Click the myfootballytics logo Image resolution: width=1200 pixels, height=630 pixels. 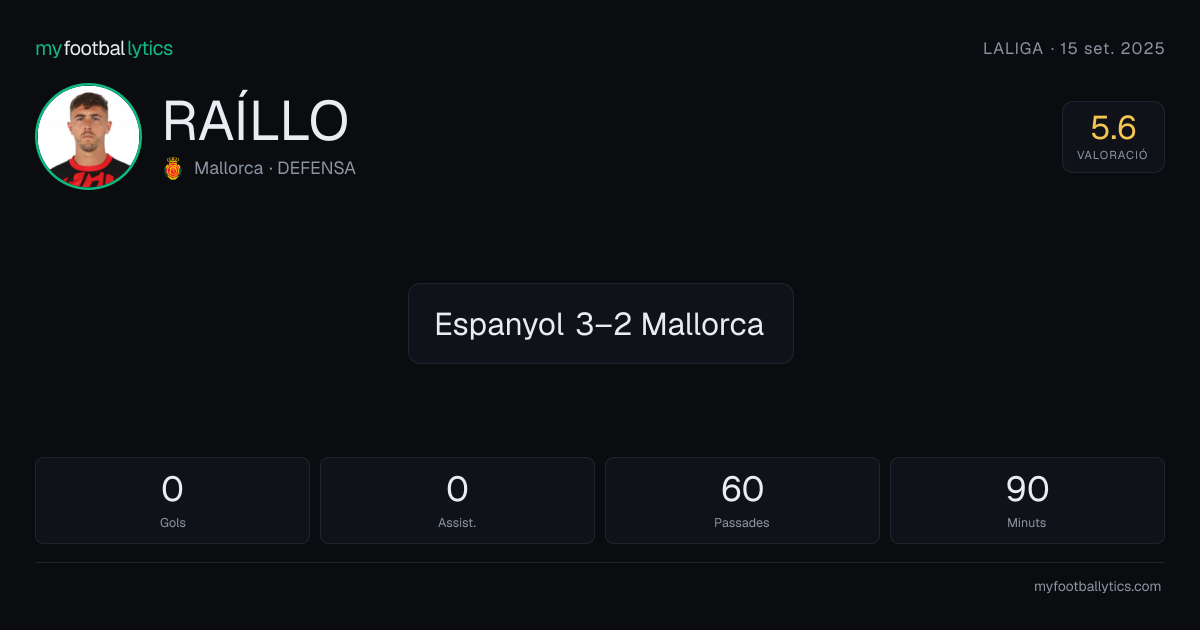coord(104,48)
